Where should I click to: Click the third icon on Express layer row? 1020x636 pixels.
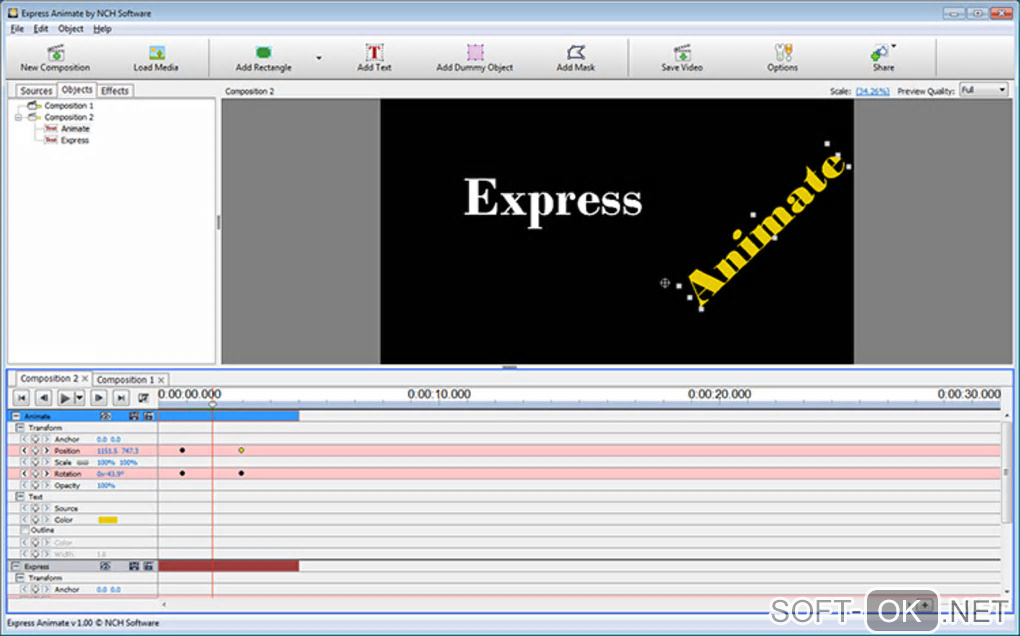148,566
